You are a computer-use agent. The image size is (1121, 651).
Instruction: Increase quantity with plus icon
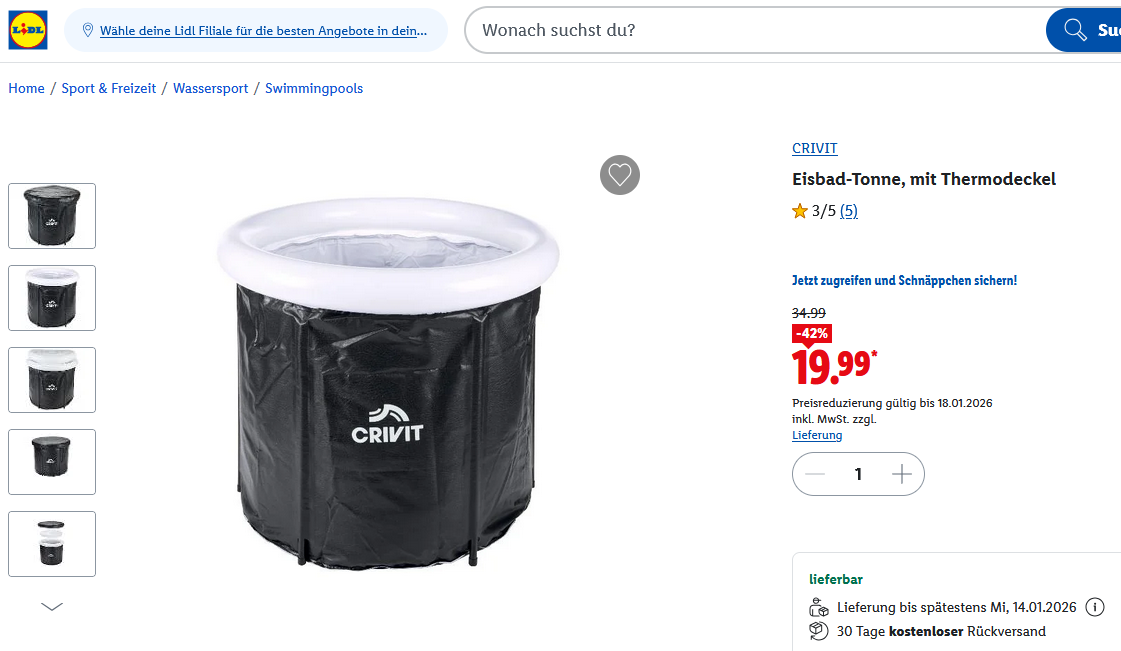coord(902,474)
